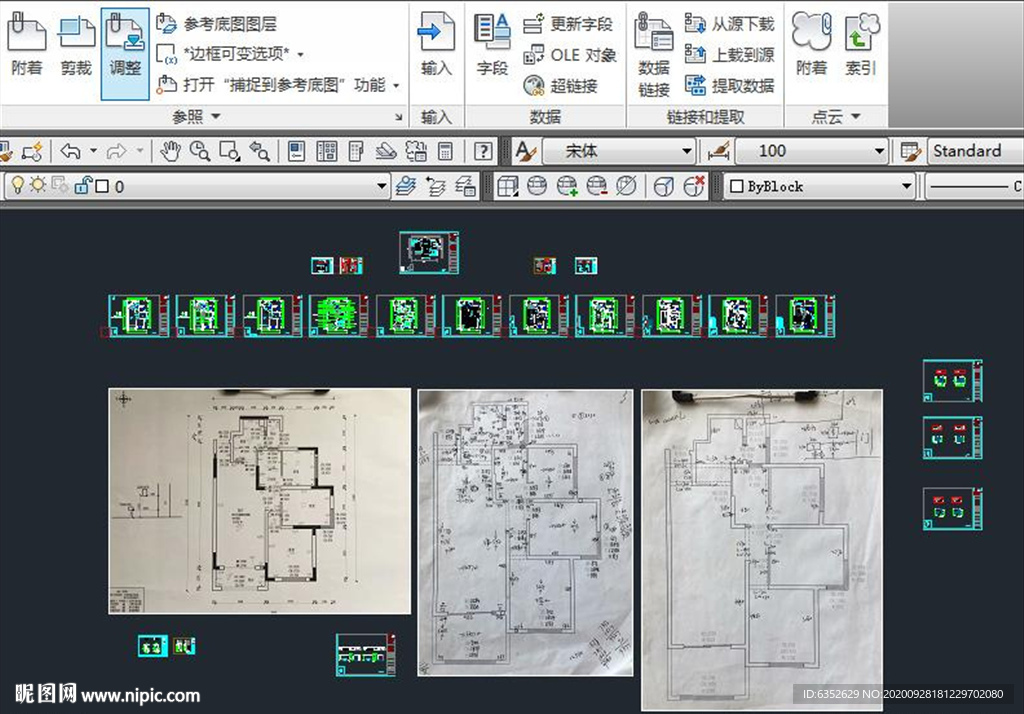Expand the 参照 panel title
Image resolution: width=1024 pixels, height=714 pixels.
(x=196, y=117)
